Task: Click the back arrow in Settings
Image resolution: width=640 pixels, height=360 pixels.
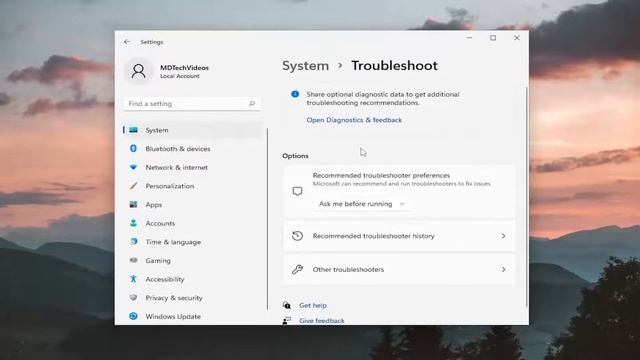Action: [x=127, y=42]
